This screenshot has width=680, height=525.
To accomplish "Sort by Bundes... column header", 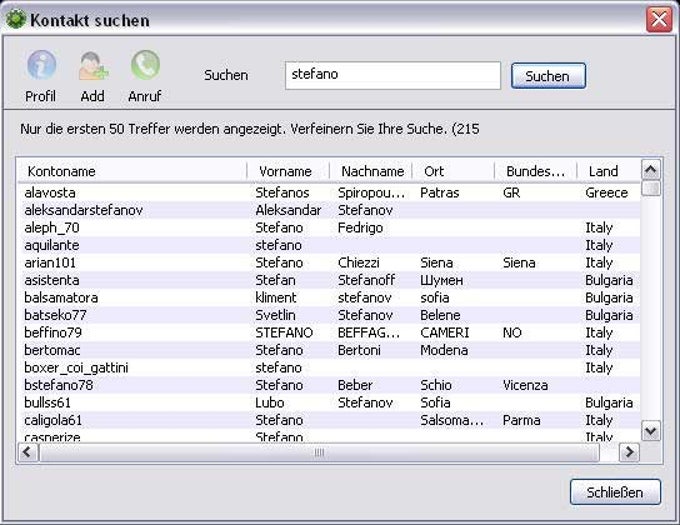I will pos(536,171).
